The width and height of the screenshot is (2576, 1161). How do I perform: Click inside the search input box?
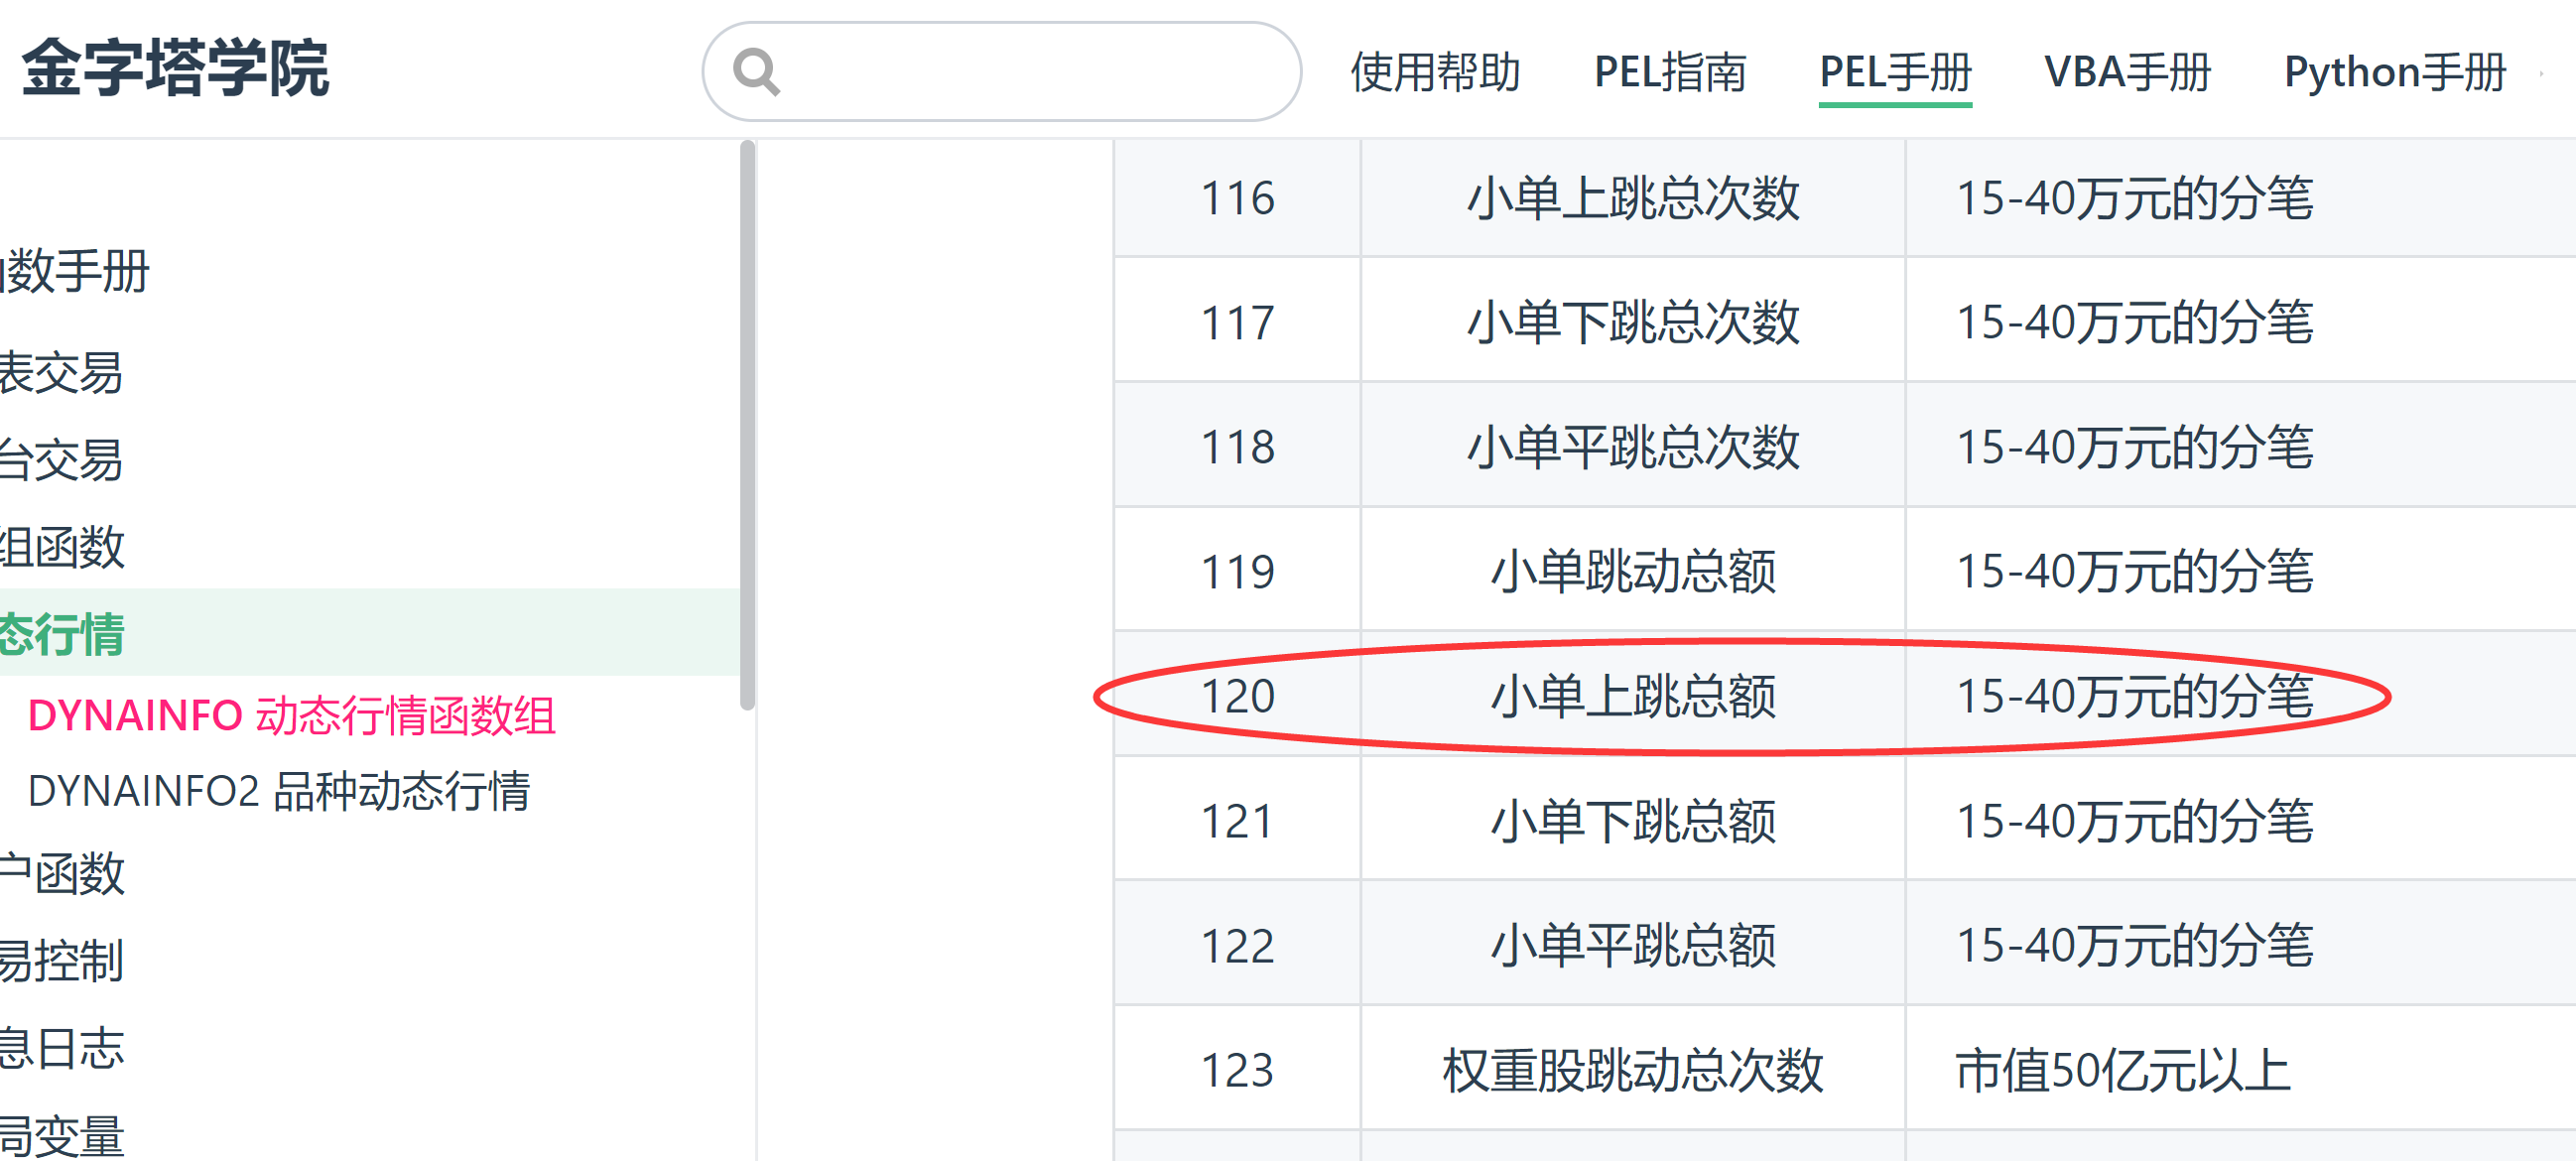point(1030,72)
